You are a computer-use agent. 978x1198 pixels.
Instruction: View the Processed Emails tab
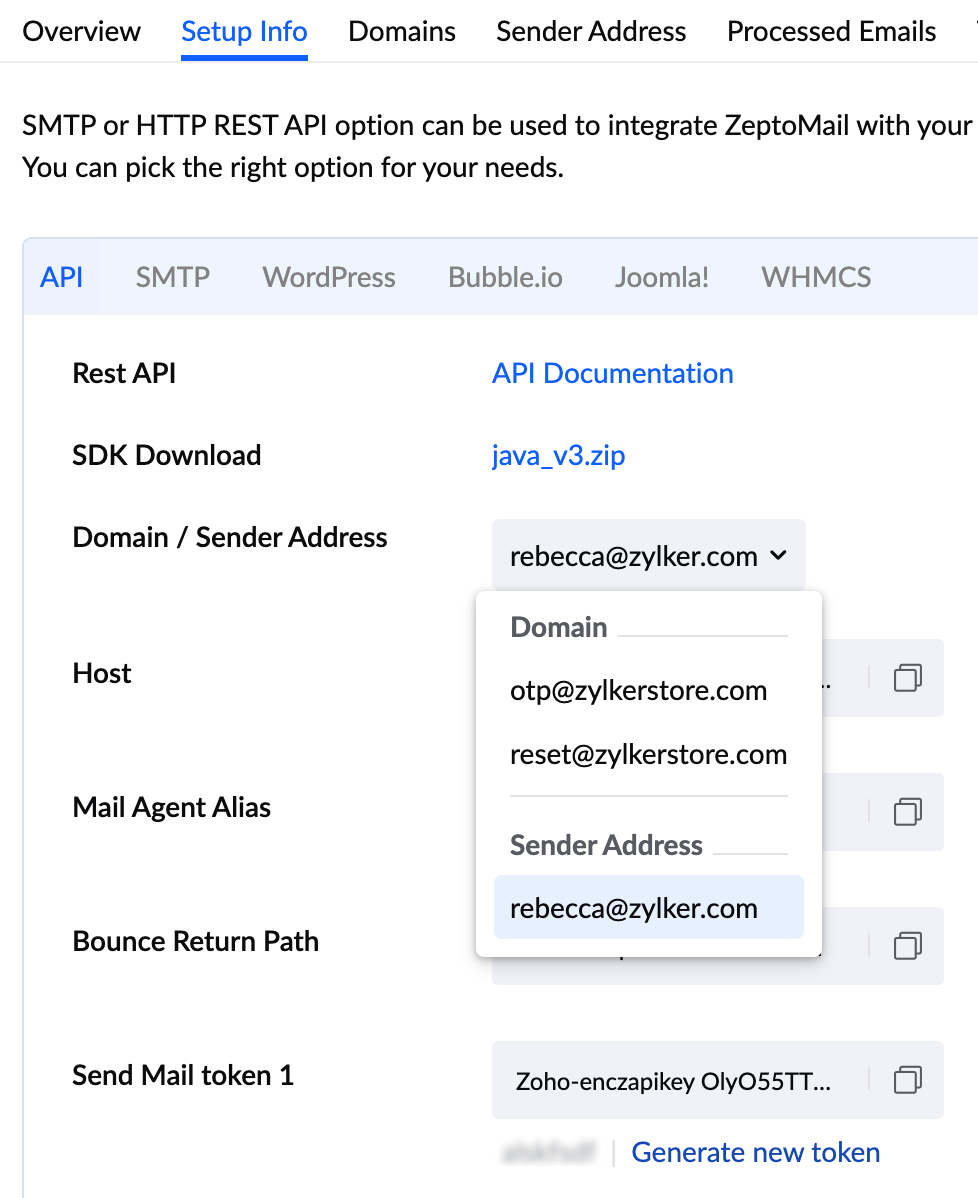tap(831, 31)
